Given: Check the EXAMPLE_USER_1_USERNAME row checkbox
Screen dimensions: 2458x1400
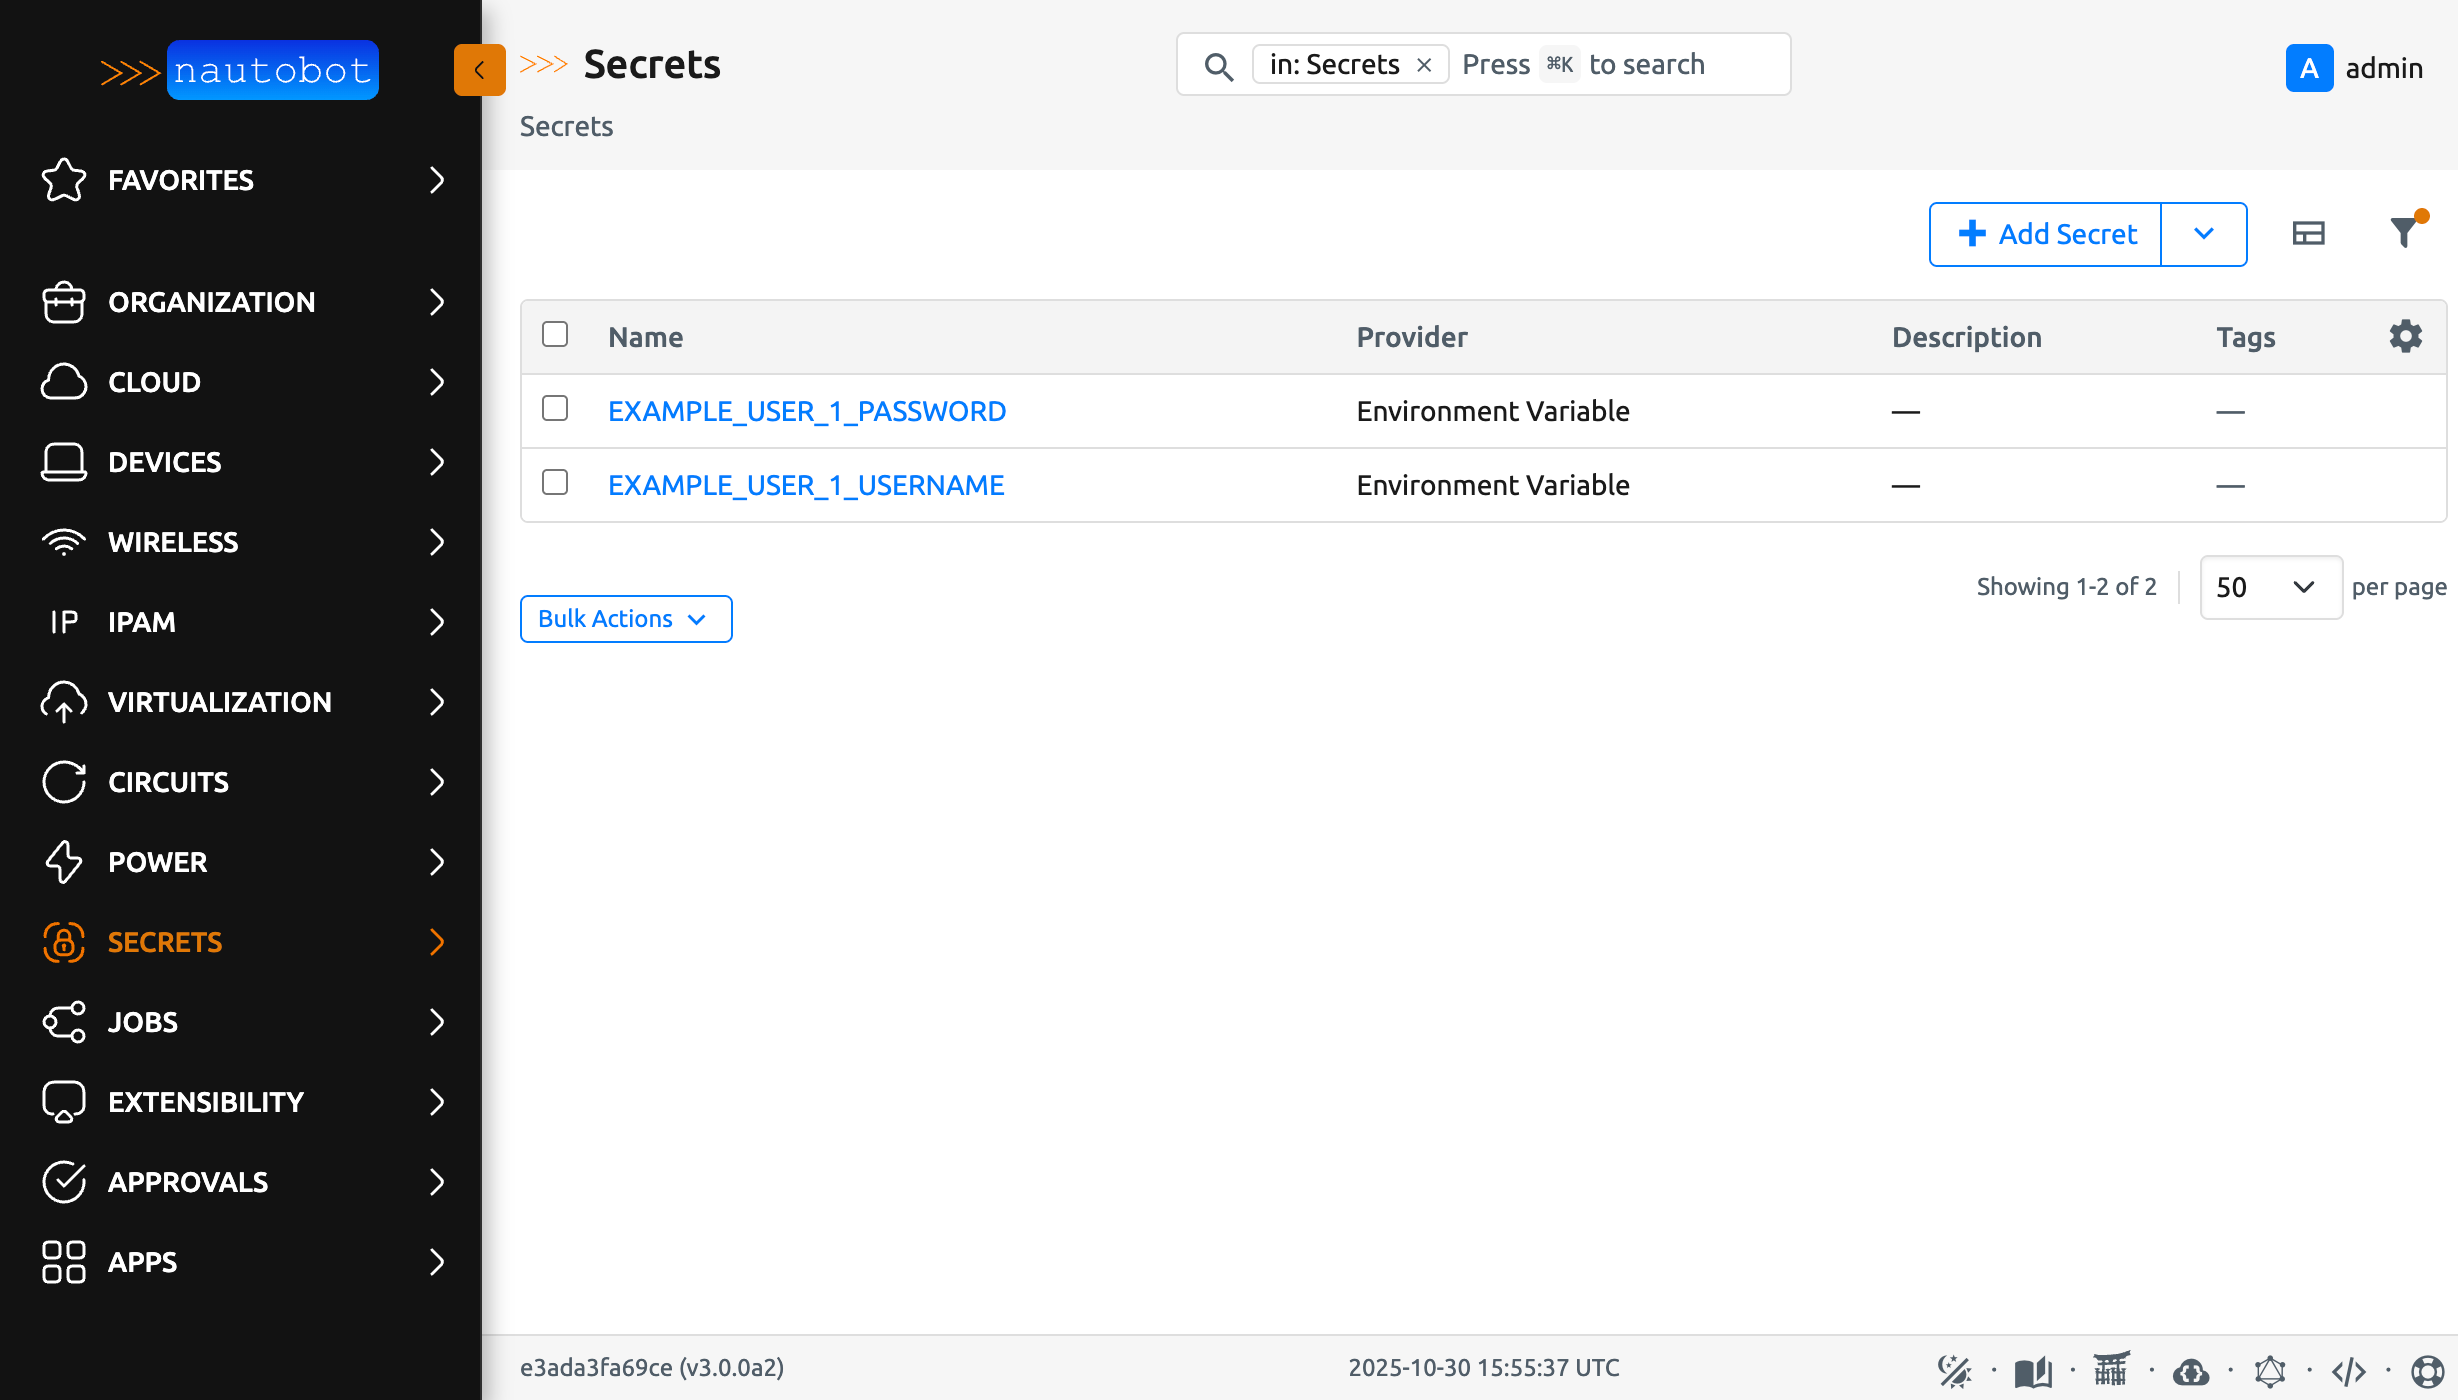Looking at the screenshot, I should point(555,483).
